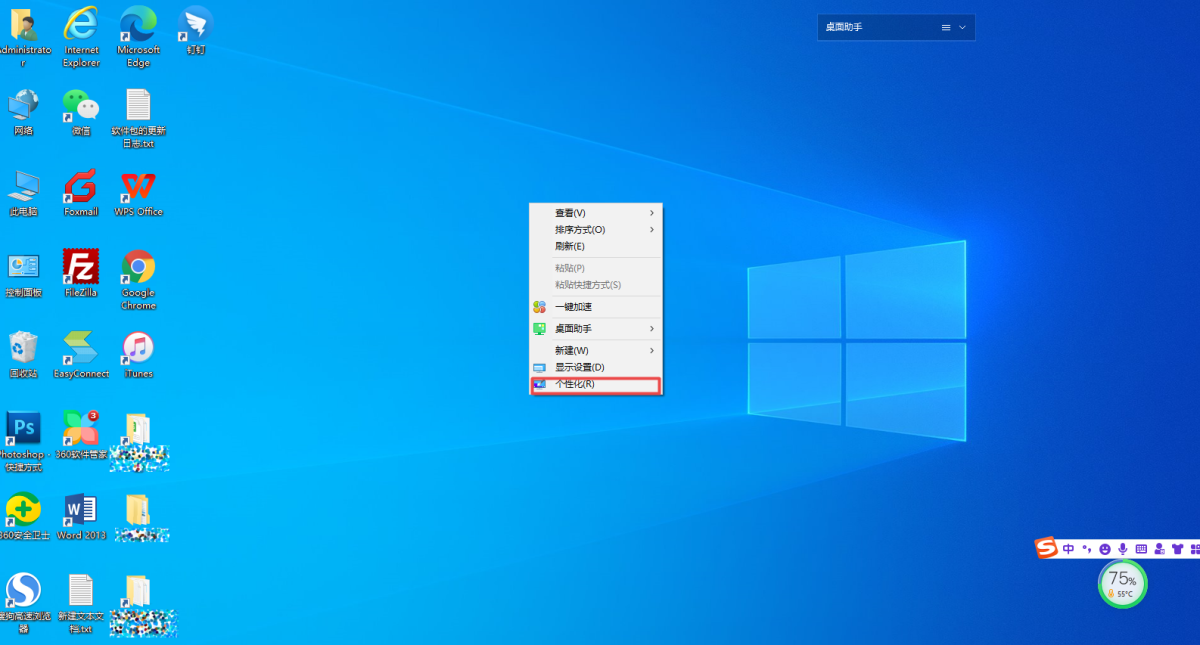
Task: Select the Microsoft Edge shortcut
Action: pyautogui.click(x=138, y=25)
